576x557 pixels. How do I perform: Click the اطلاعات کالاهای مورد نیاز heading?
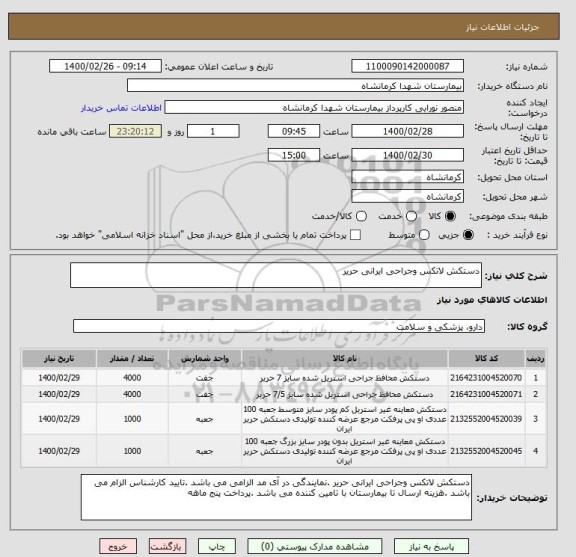coord(492,300)
